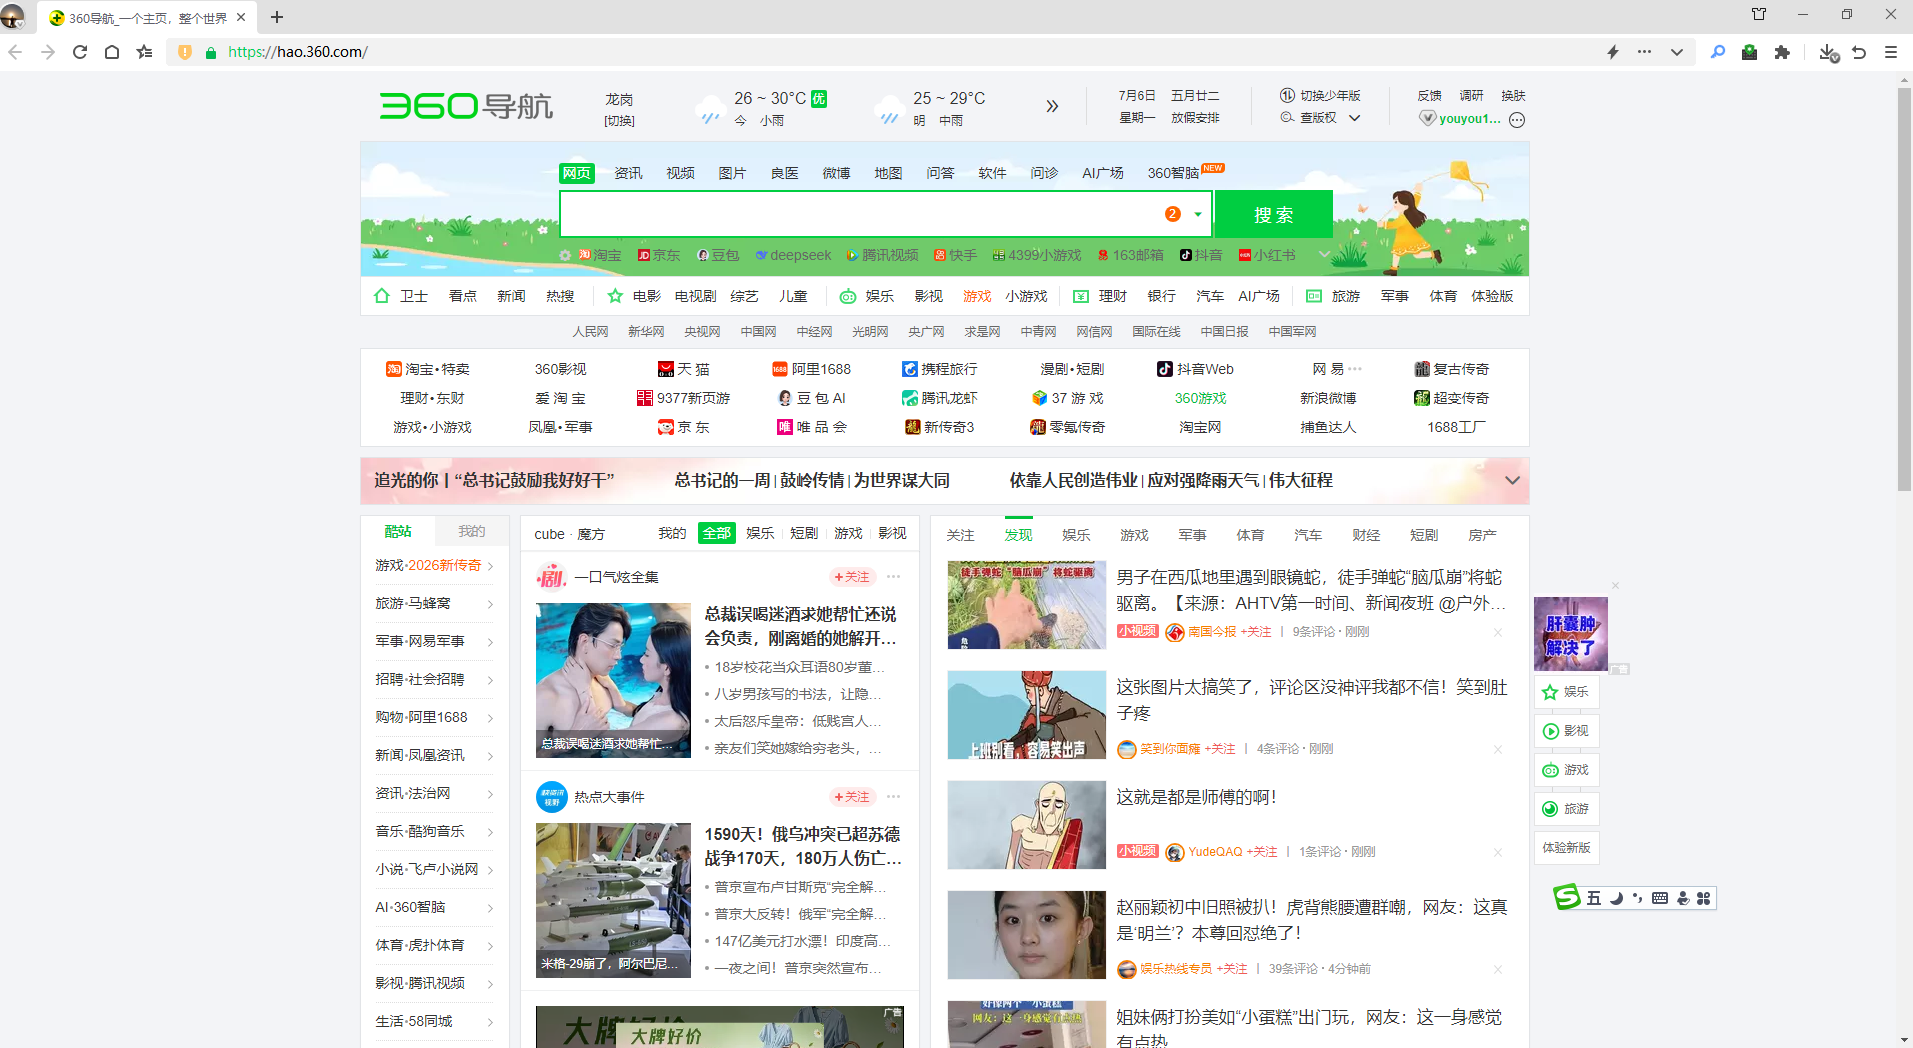
Task: Click 体验新版 in the right sidebar
Action: click(1566, 848)
